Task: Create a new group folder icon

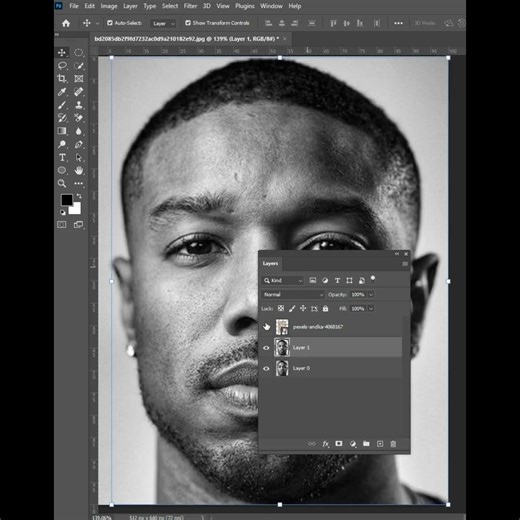Action: pyautogui.click(x=366, y=444)
